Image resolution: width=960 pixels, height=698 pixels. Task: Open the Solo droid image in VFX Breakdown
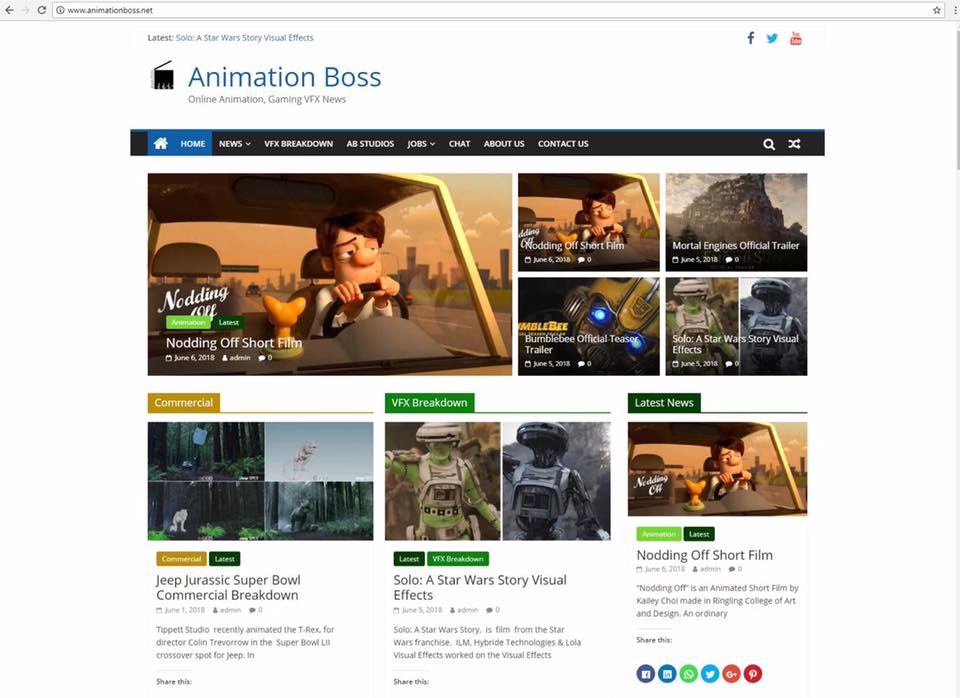497,481
